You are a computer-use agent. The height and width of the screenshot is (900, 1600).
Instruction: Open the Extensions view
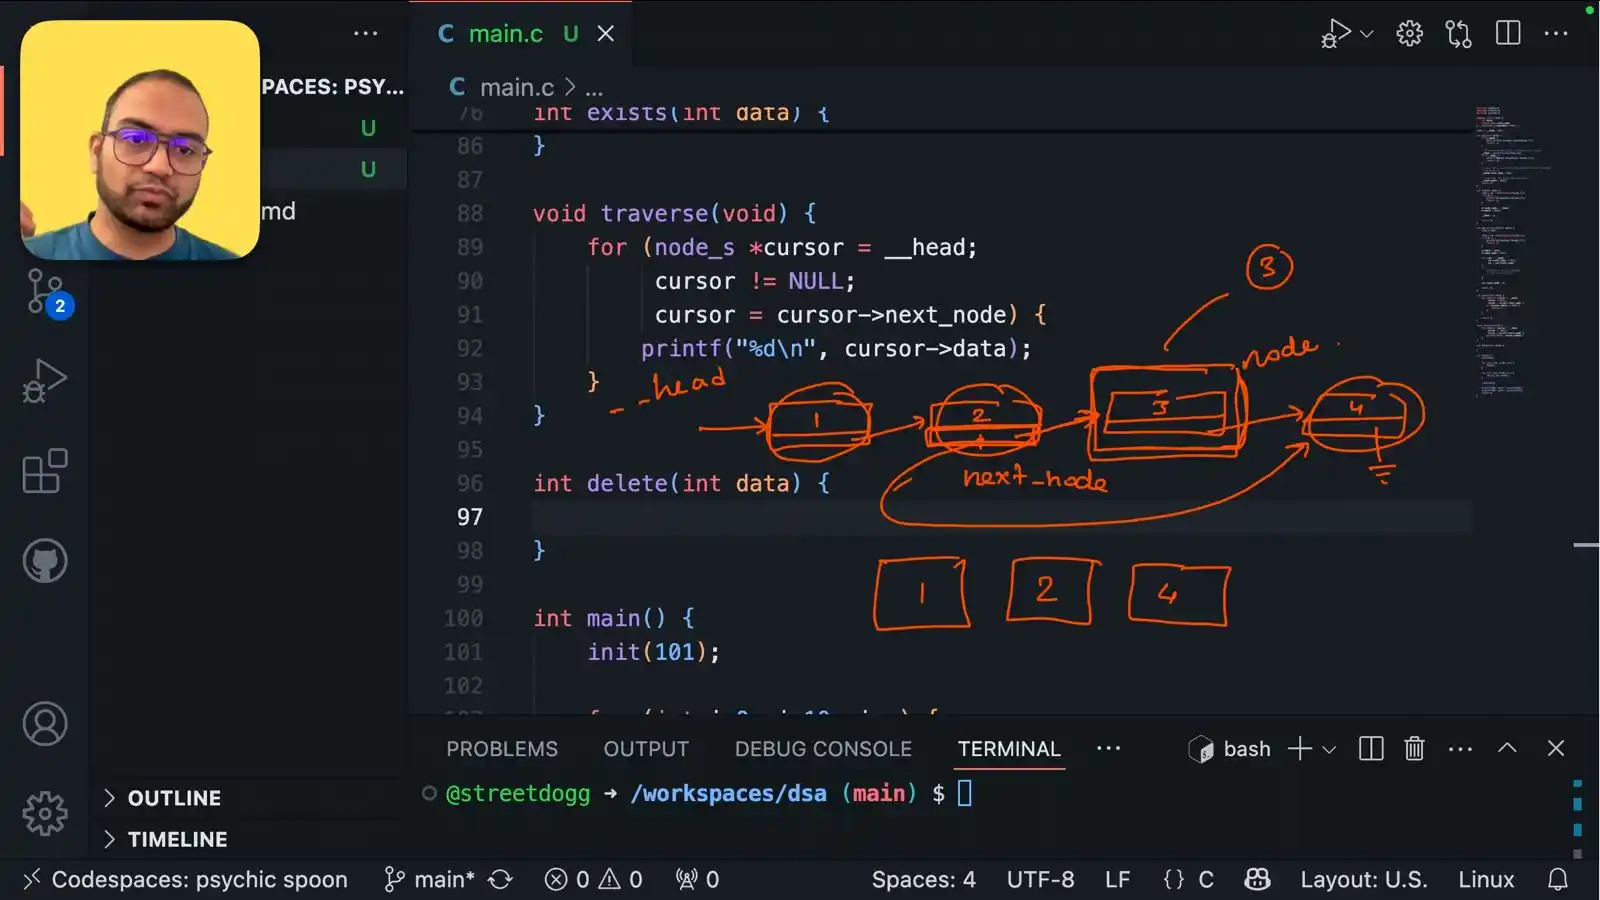click(44, 471)
